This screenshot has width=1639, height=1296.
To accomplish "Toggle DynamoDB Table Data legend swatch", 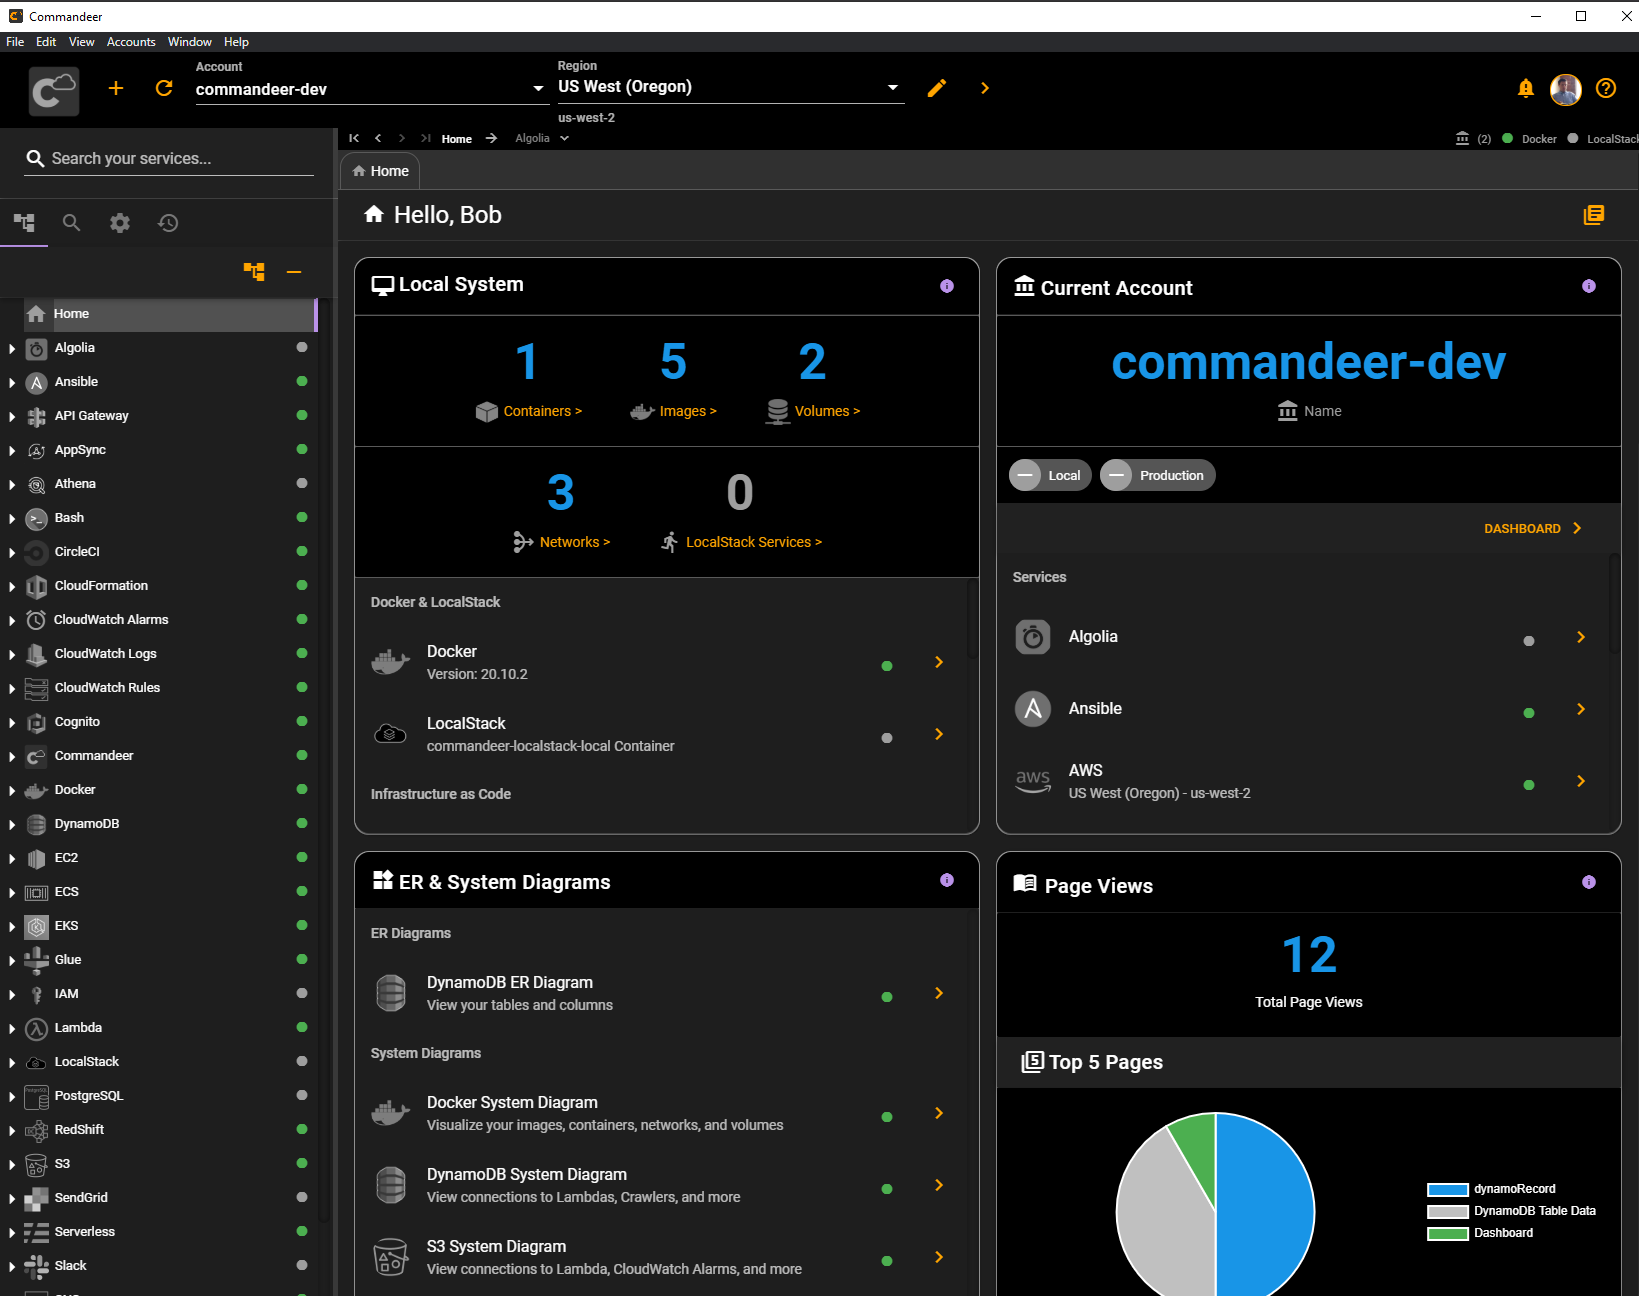I will click(x=1447, y=1211).
